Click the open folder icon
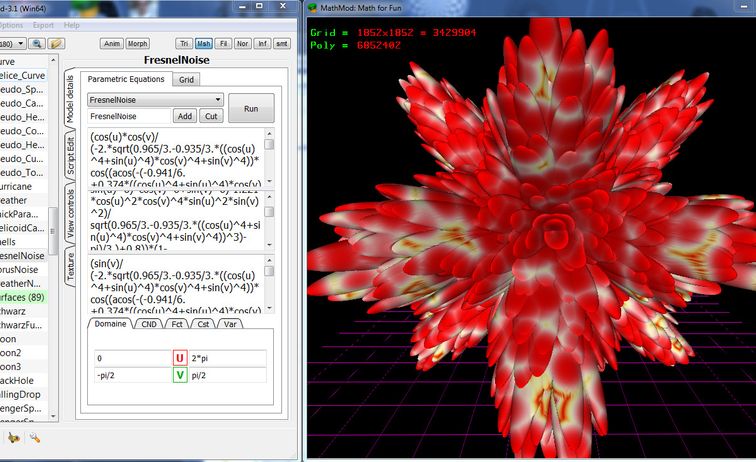Image resolution: width=756 pixels, height=462 pixels. [57, 44]
